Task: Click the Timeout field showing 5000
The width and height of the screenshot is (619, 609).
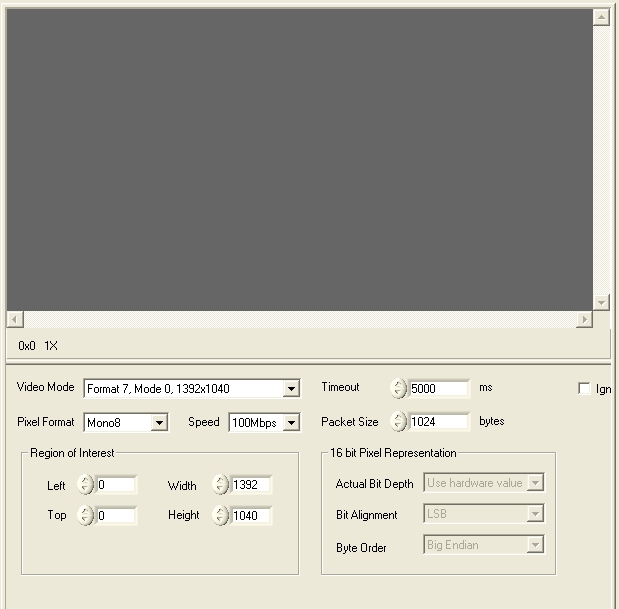Action: (x=439, y=388)
